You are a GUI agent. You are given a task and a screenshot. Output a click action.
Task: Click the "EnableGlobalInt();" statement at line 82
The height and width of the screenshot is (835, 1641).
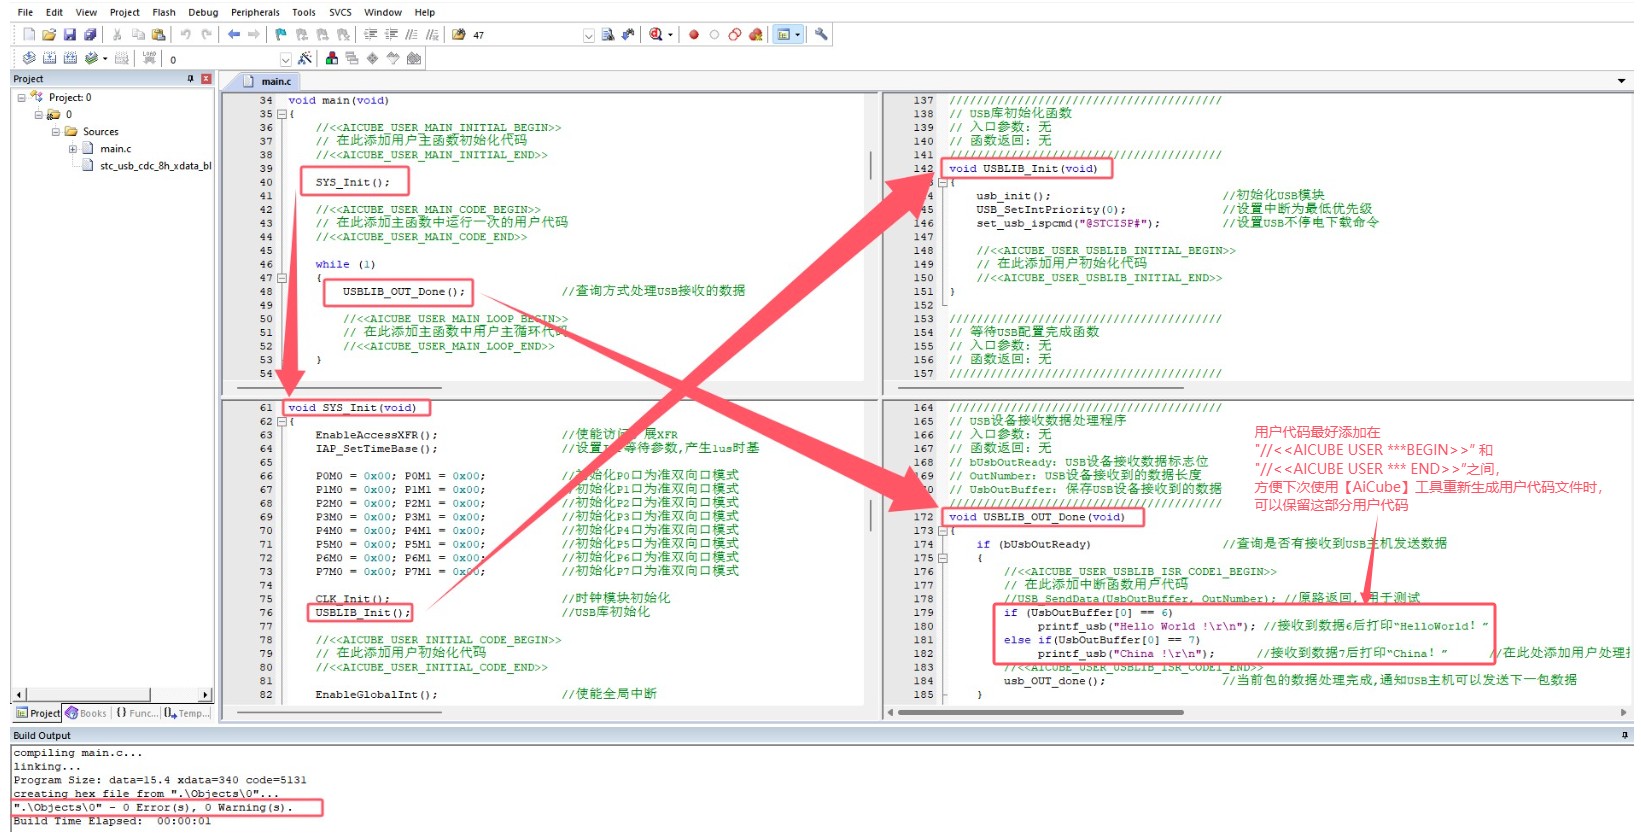tap(376, 694)
